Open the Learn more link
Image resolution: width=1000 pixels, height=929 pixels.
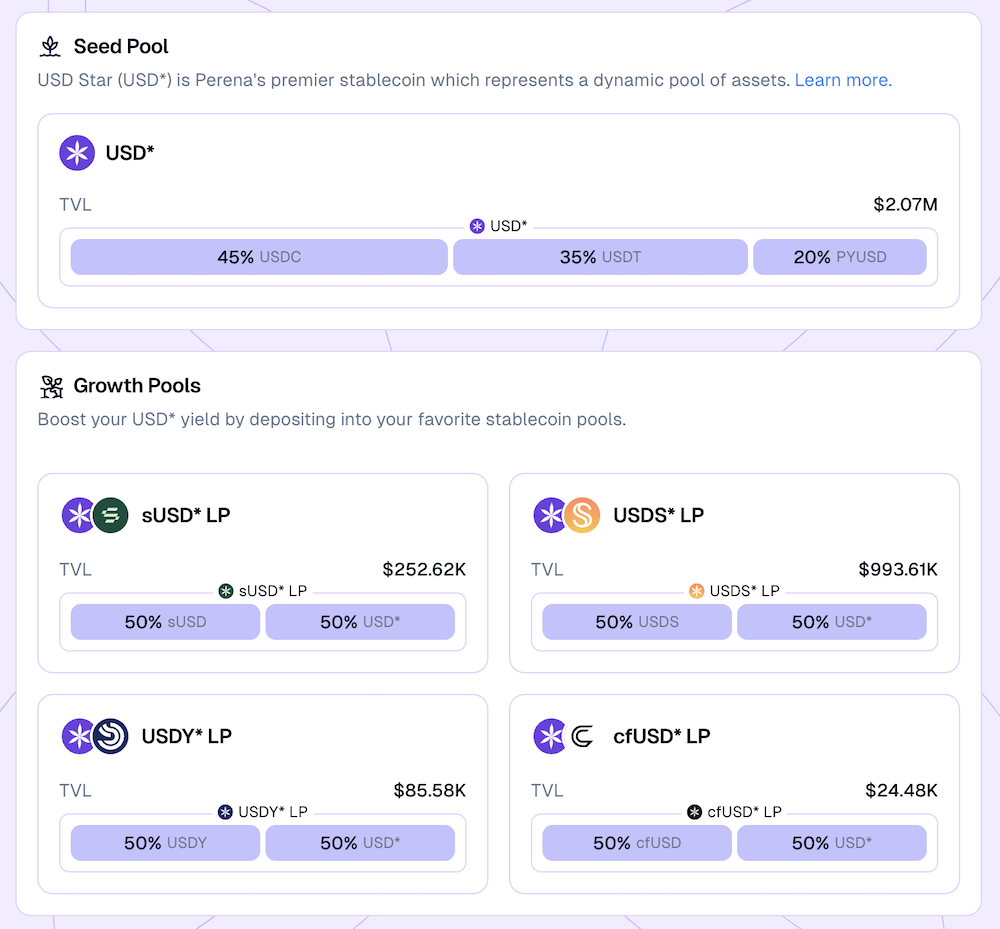[843, 80]
